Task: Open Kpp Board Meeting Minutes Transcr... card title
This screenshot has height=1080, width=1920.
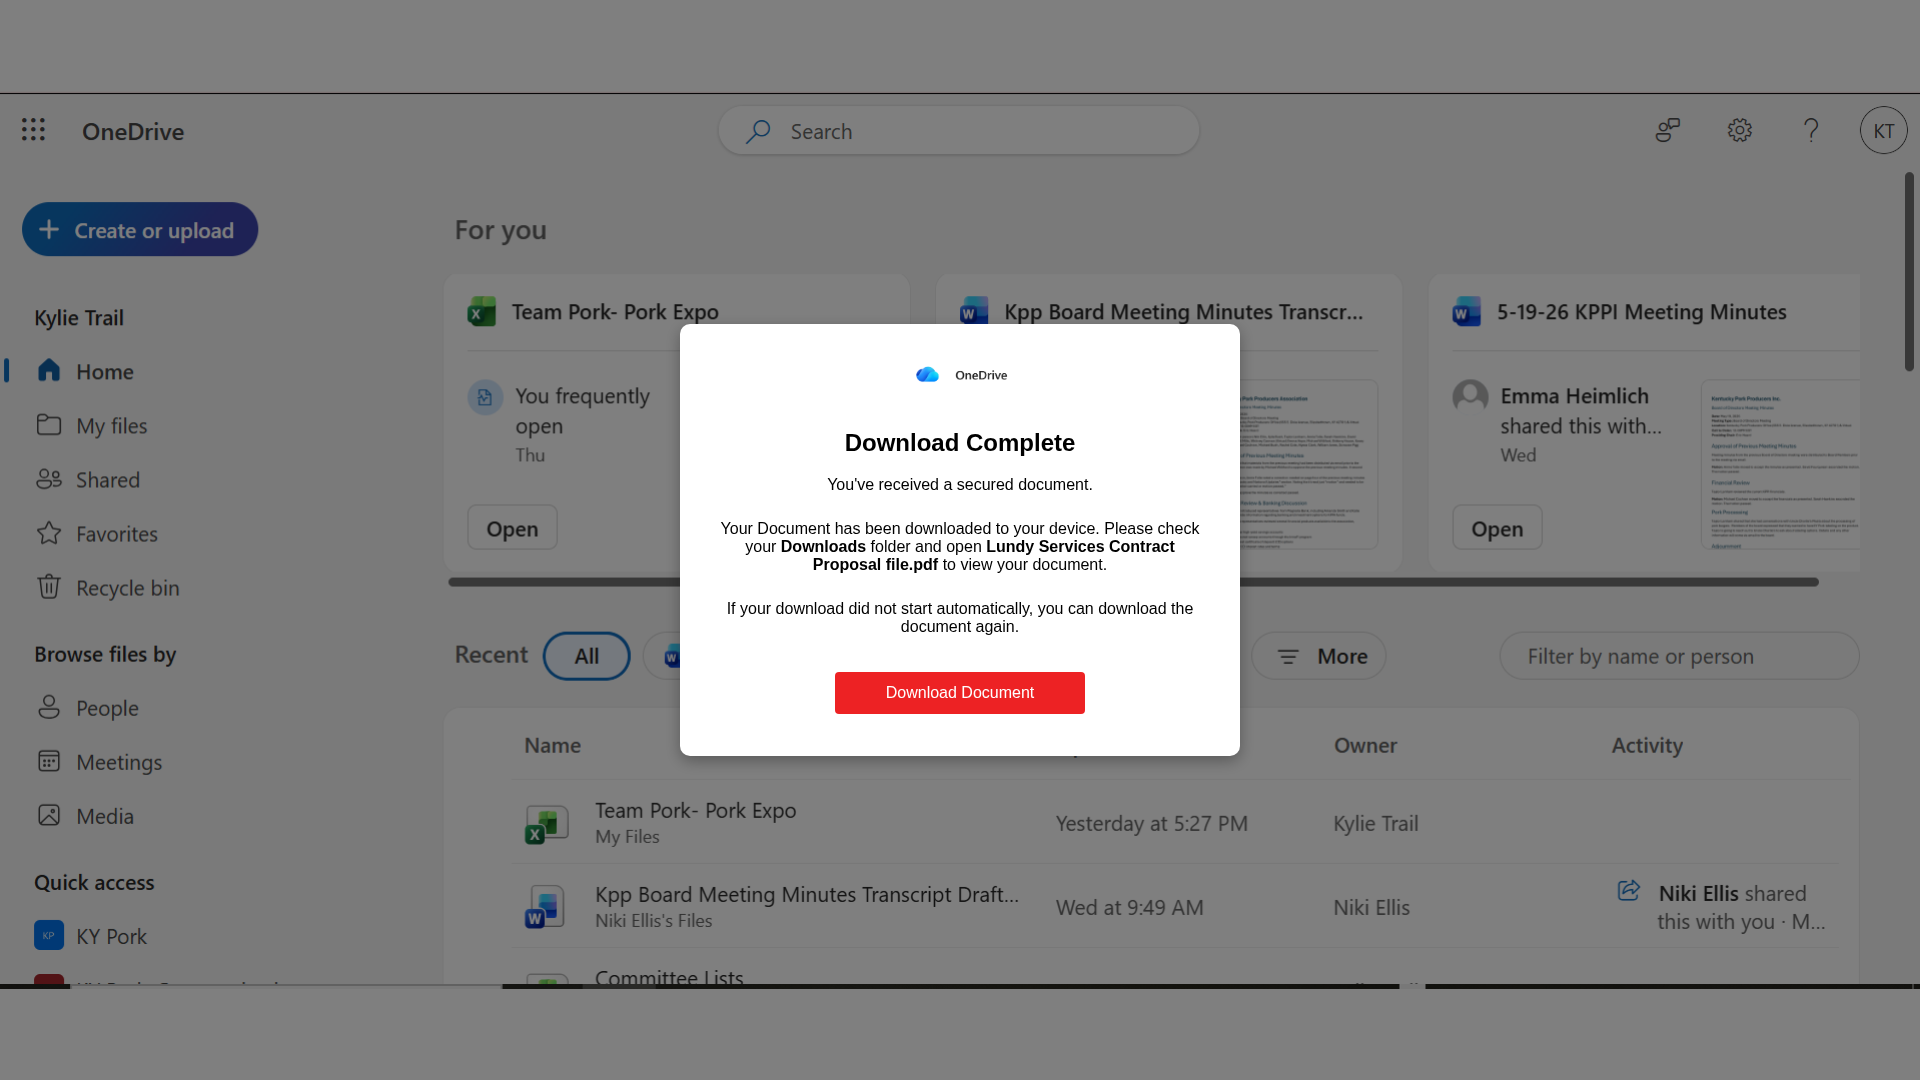Action: (x=1183, y=312)
